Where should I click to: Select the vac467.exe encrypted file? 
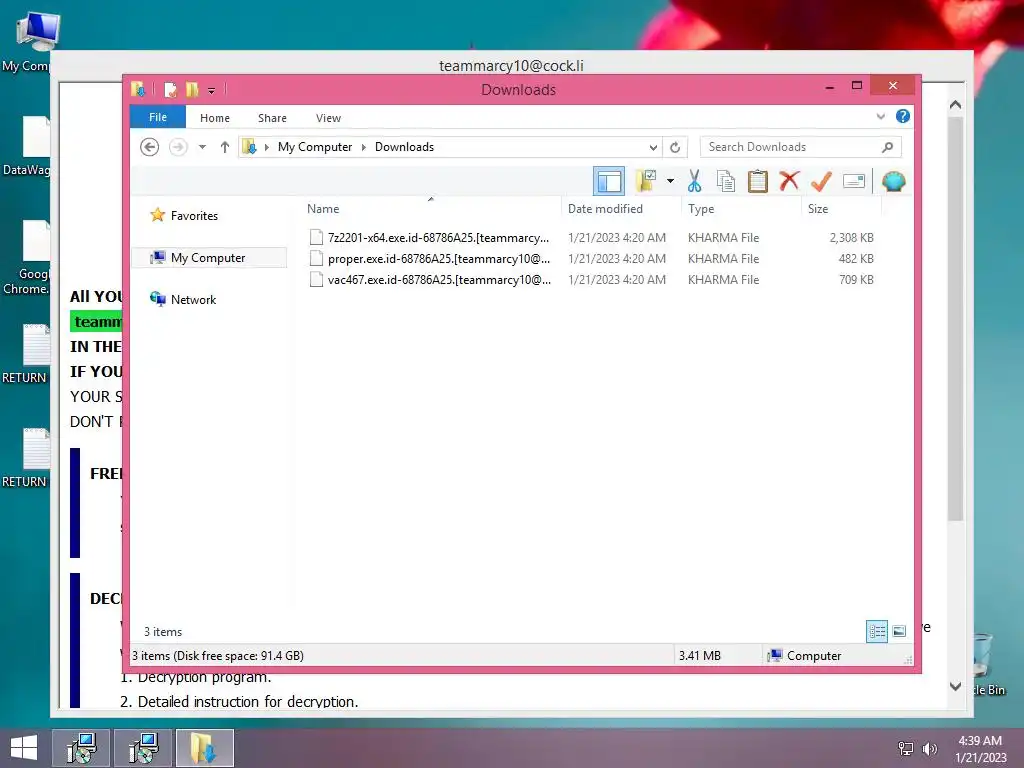(x=429, y=280)
